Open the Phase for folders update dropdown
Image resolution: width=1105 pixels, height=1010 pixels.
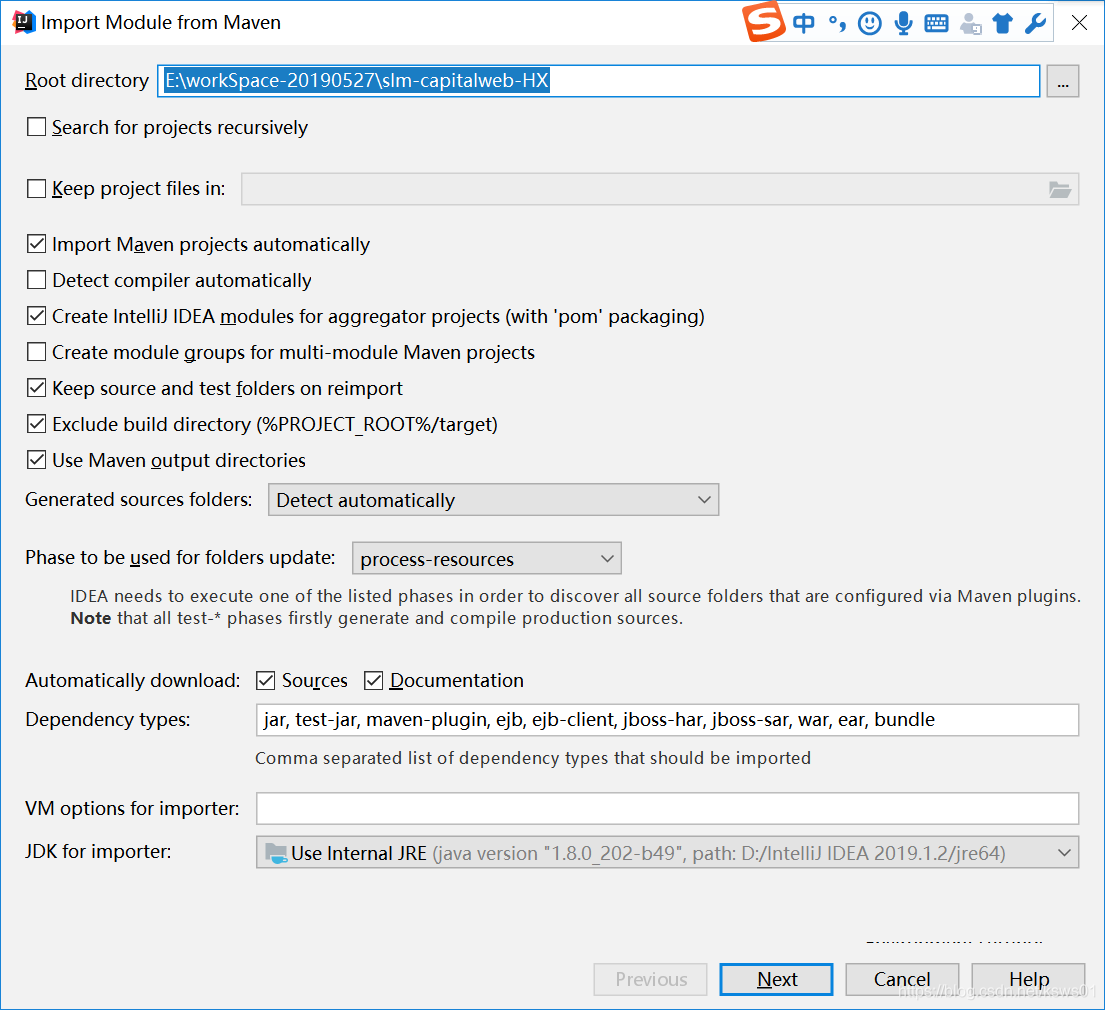[x=486, y=559]
